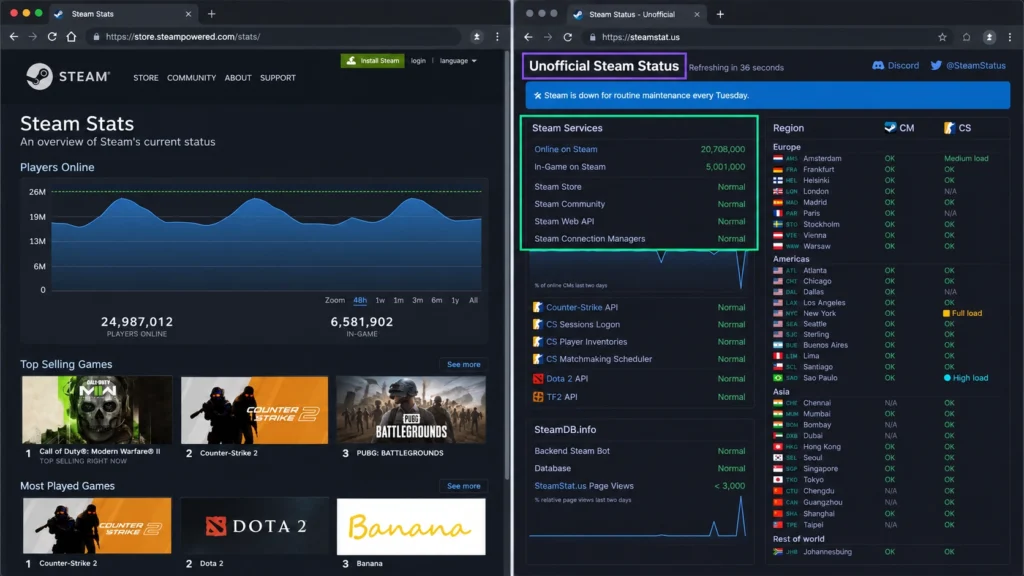Click the CM column icon in Region table
This screenshot has width=1024, height=576.
889,127
